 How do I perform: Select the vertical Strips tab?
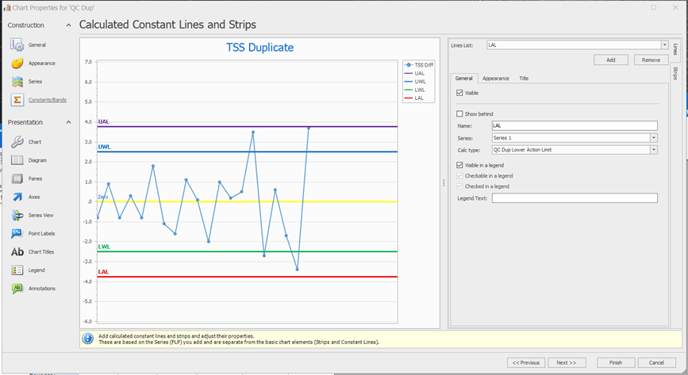click(x=675, y=73)
